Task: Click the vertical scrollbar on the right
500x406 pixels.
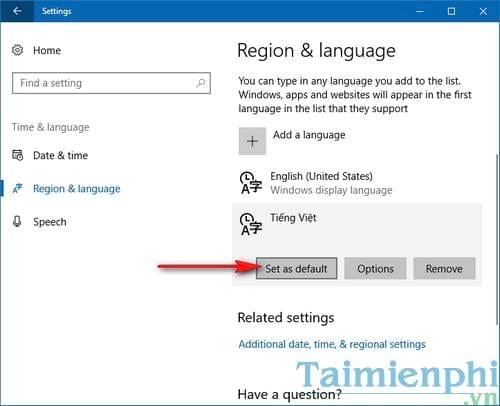Action: pos(497,238)
